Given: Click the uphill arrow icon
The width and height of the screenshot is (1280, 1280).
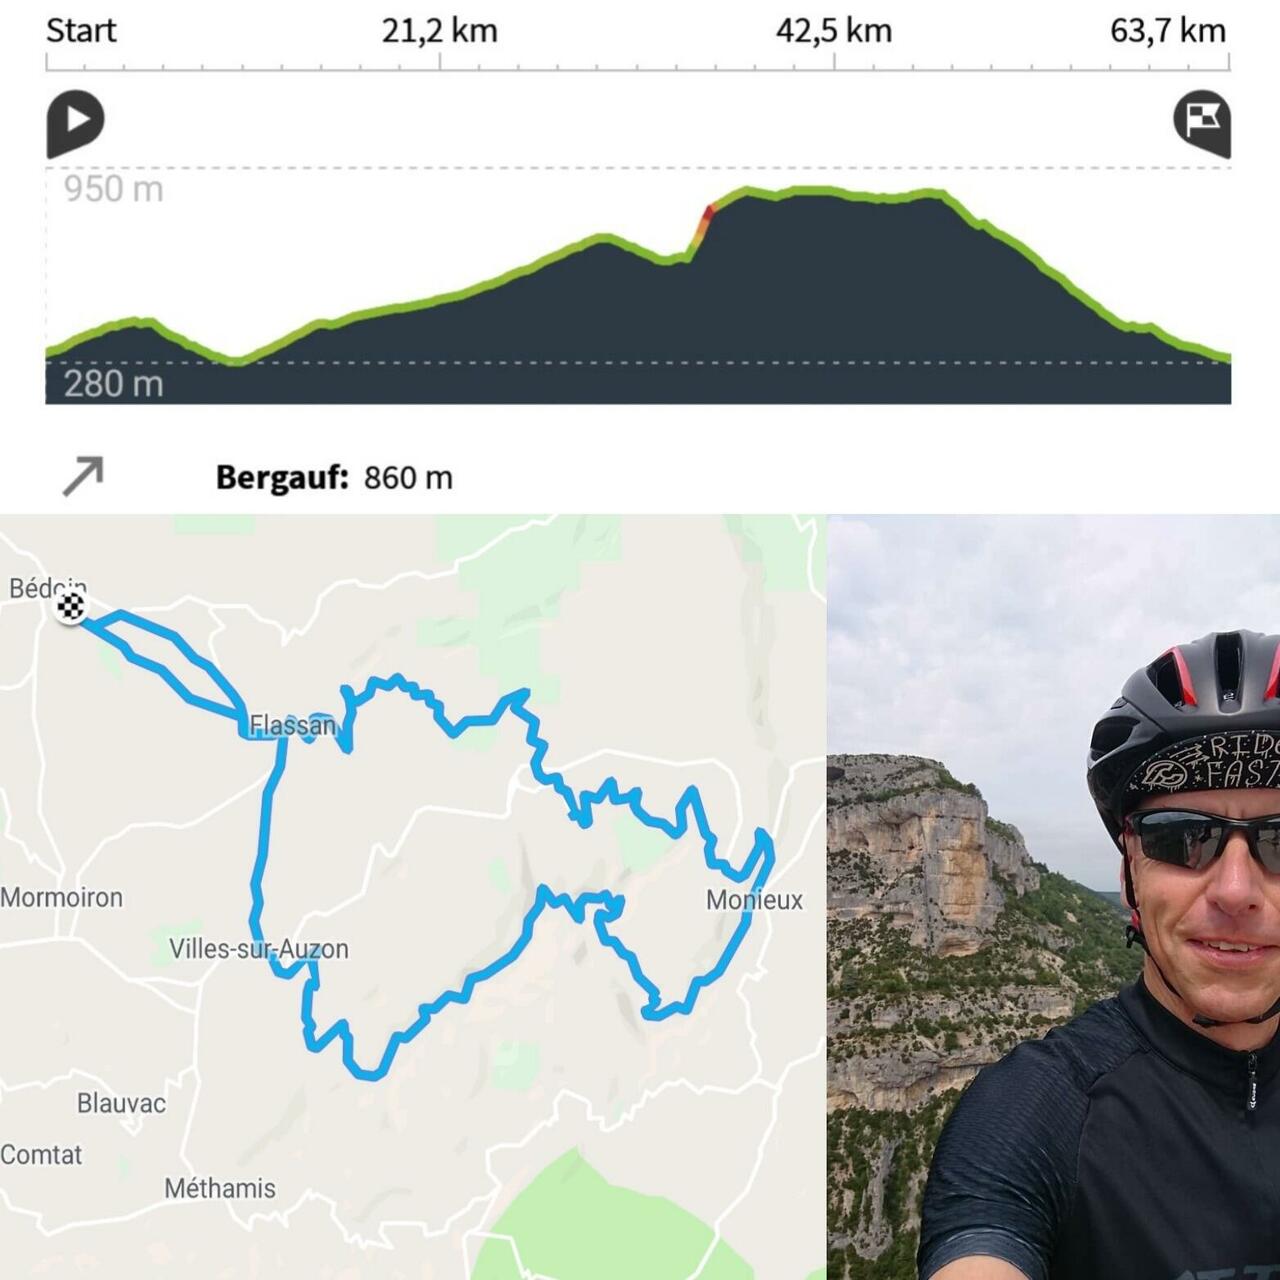Looking at the screenshot, I should click(x=83, y=476).
